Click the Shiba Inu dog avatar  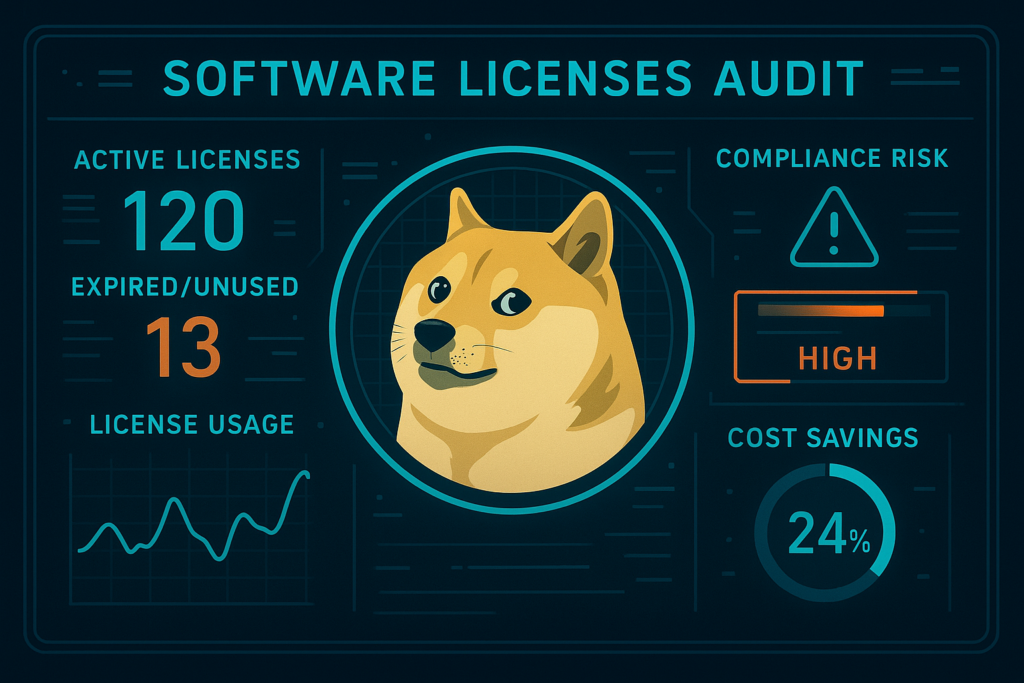point(512,330)
